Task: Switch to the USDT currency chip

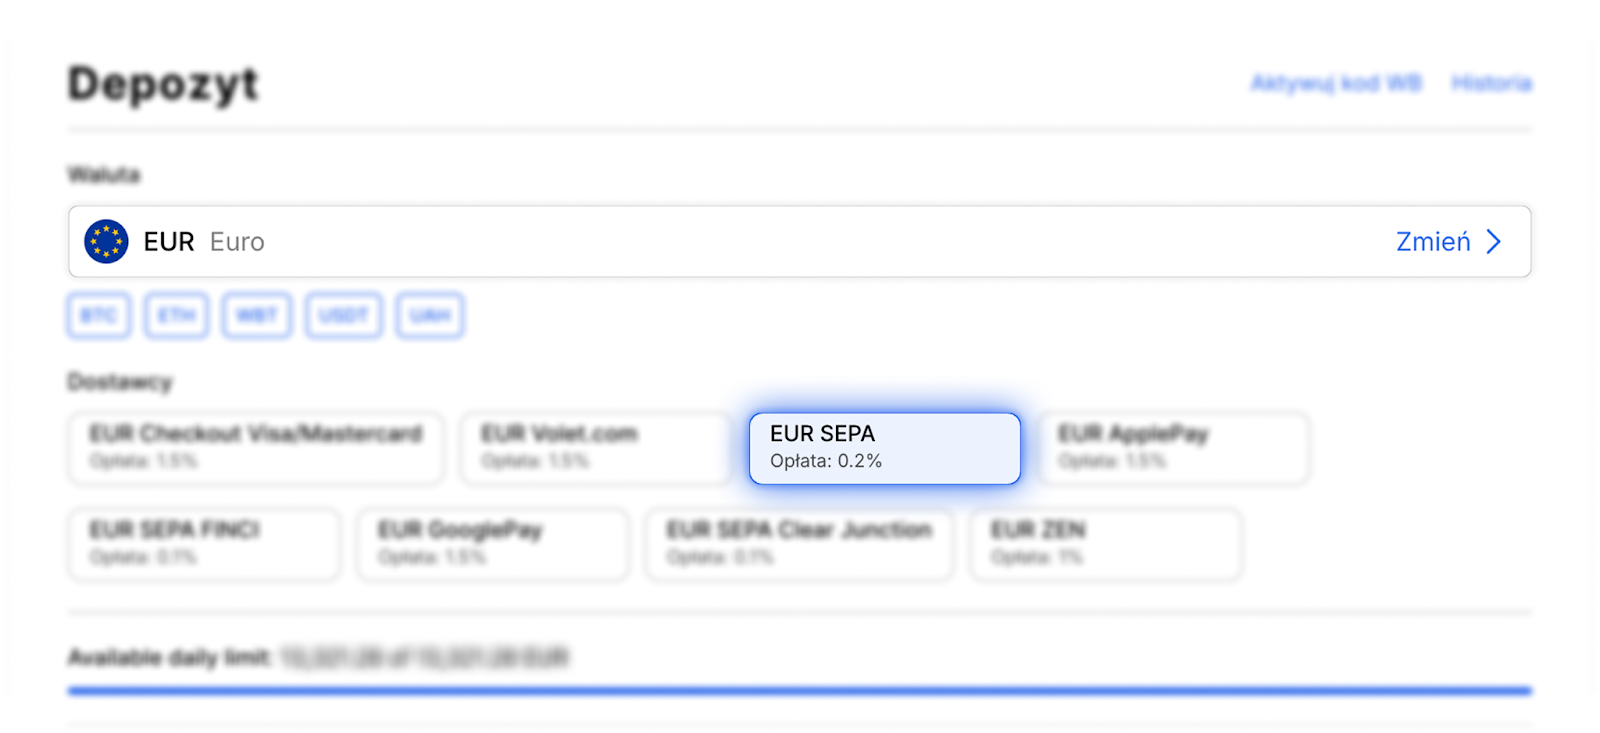Action: 344,316
